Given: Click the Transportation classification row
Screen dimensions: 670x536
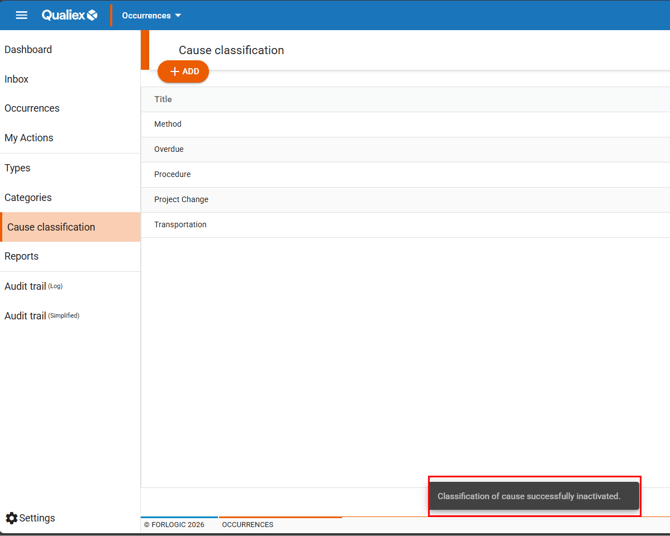Looking at the screenshot, I should 180,224.
